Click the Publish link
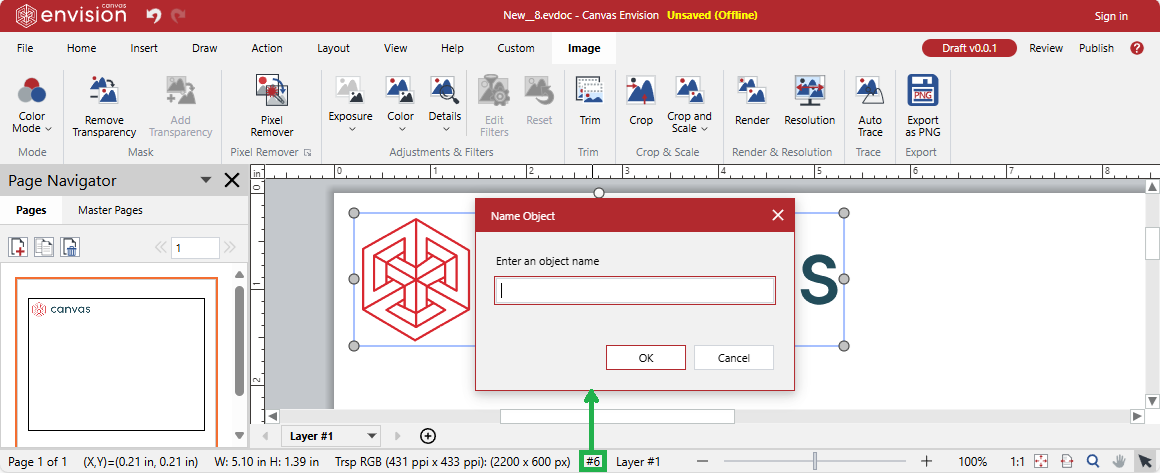Image resolution: width=1160 pixels, height=473 pixels. tap(1096, 48)
